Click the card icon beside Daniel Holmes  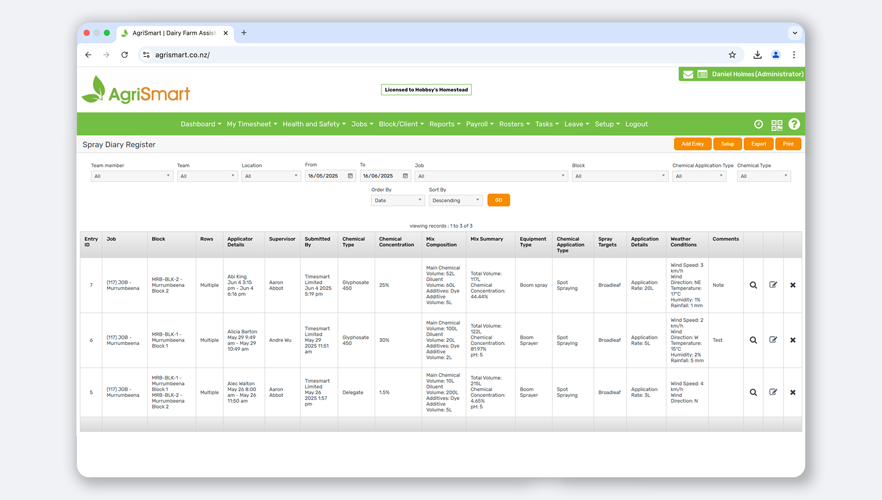(x=703, y=74)
